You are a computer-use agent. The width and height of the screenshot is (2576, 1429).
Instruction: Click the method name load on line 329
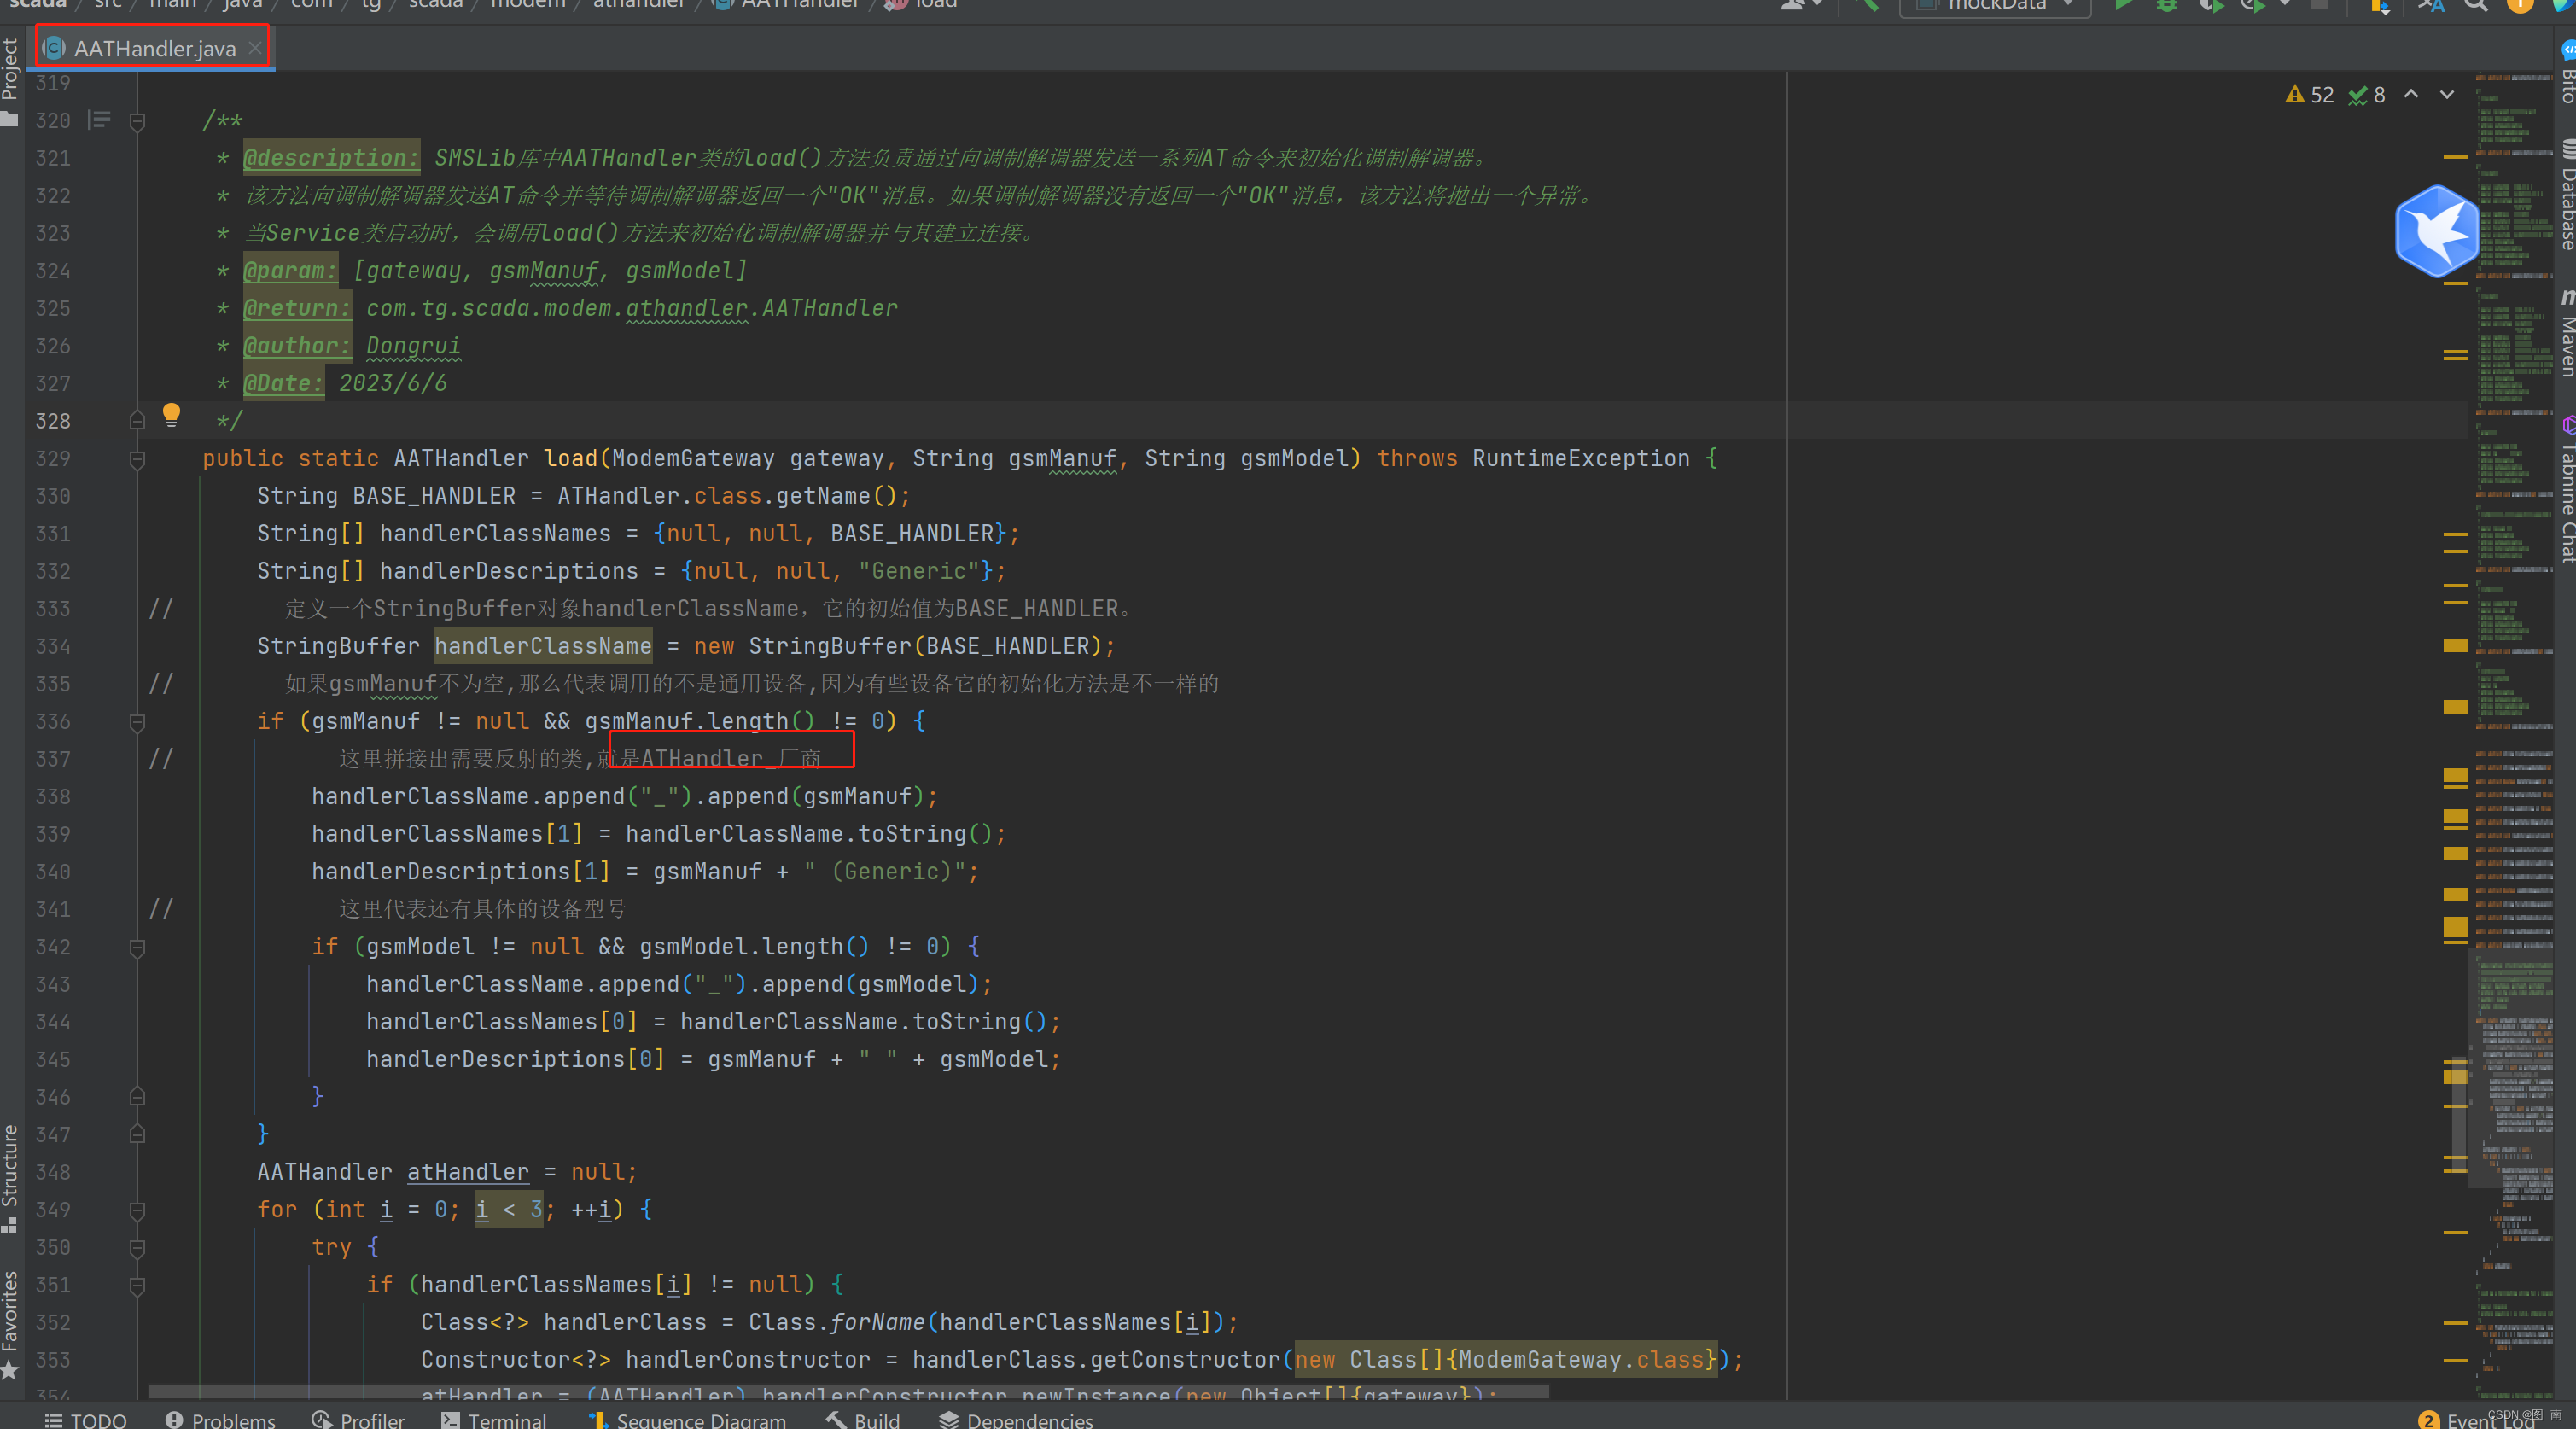coord(570,458)
